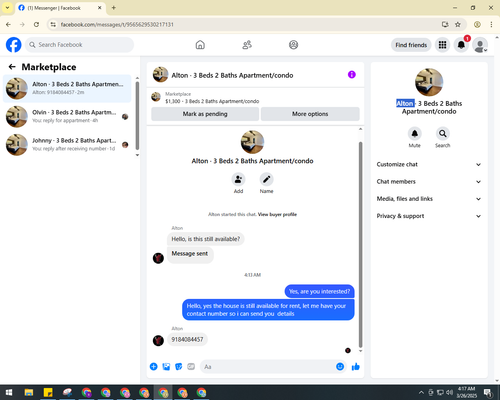
Task: Click Search in conversation magnifier icon
Action: coord(442,134)
